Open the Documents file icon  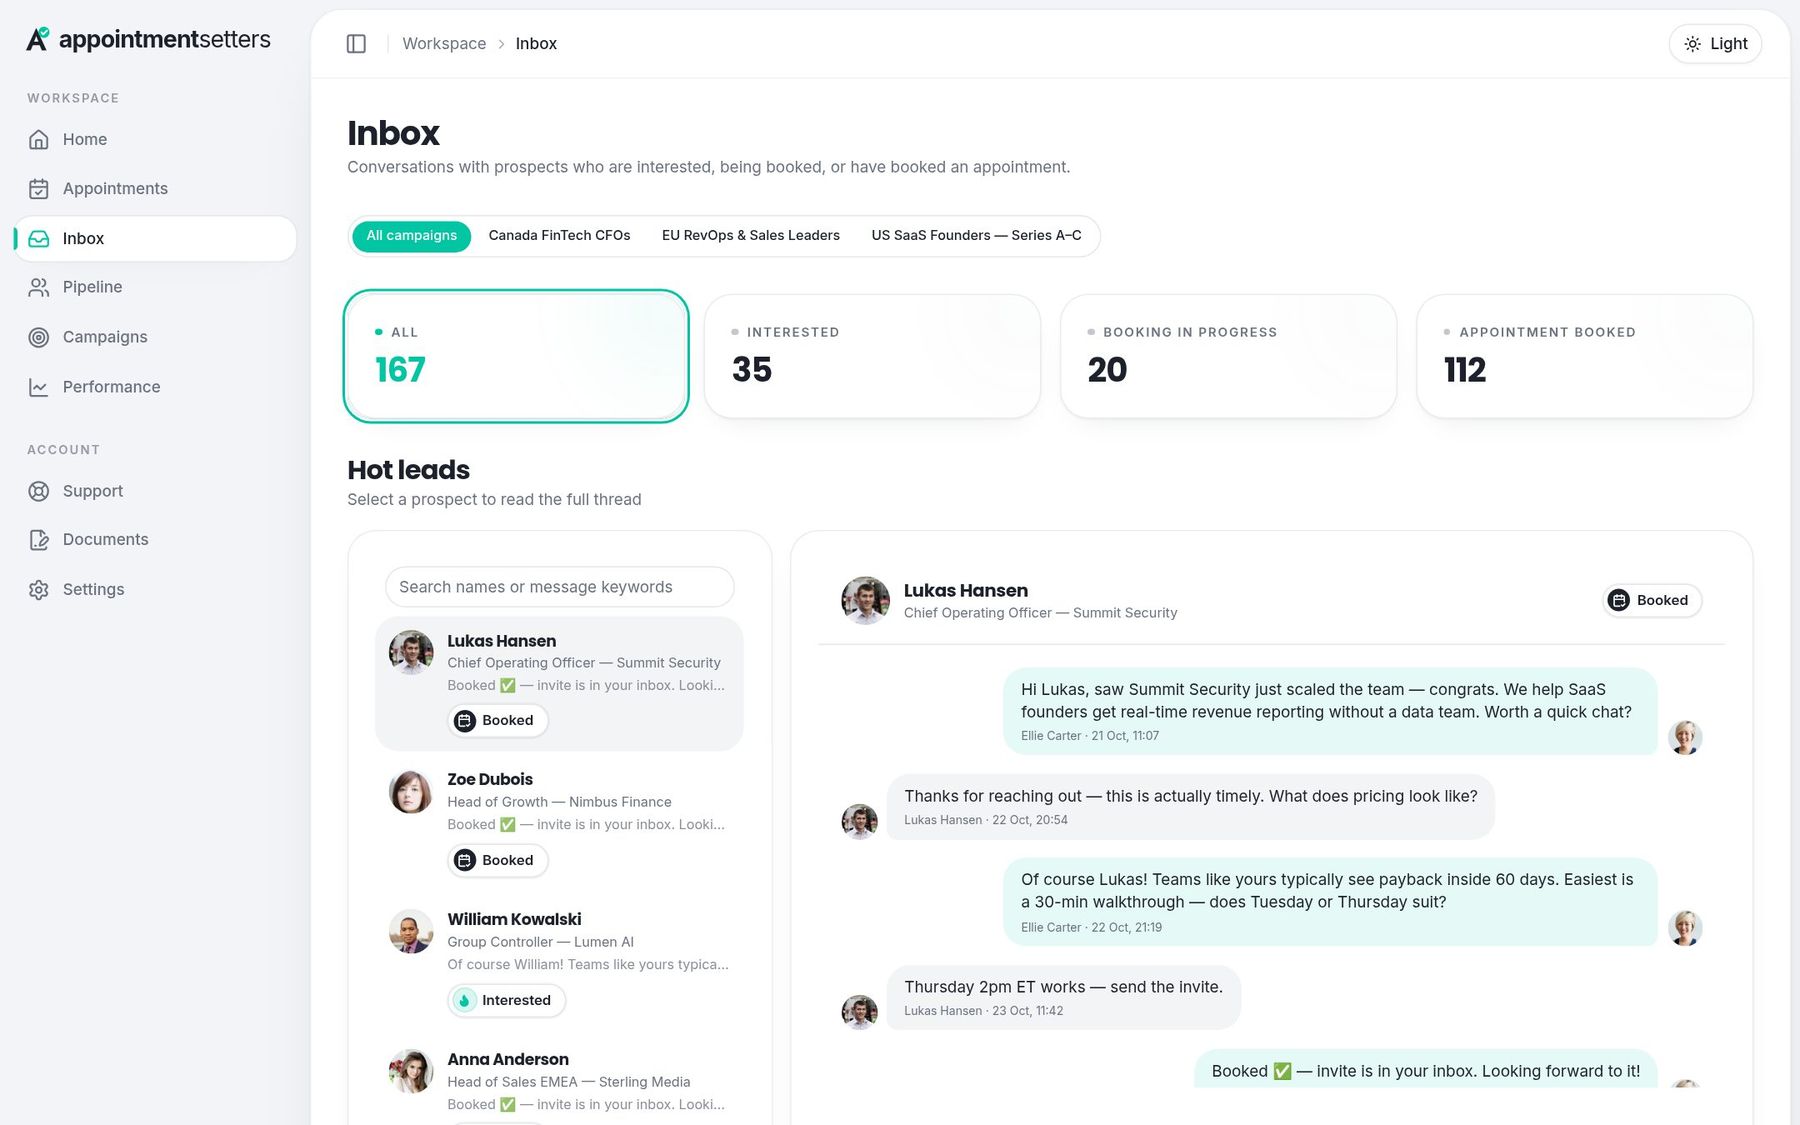pyautogui.click(x=39, y=540)
